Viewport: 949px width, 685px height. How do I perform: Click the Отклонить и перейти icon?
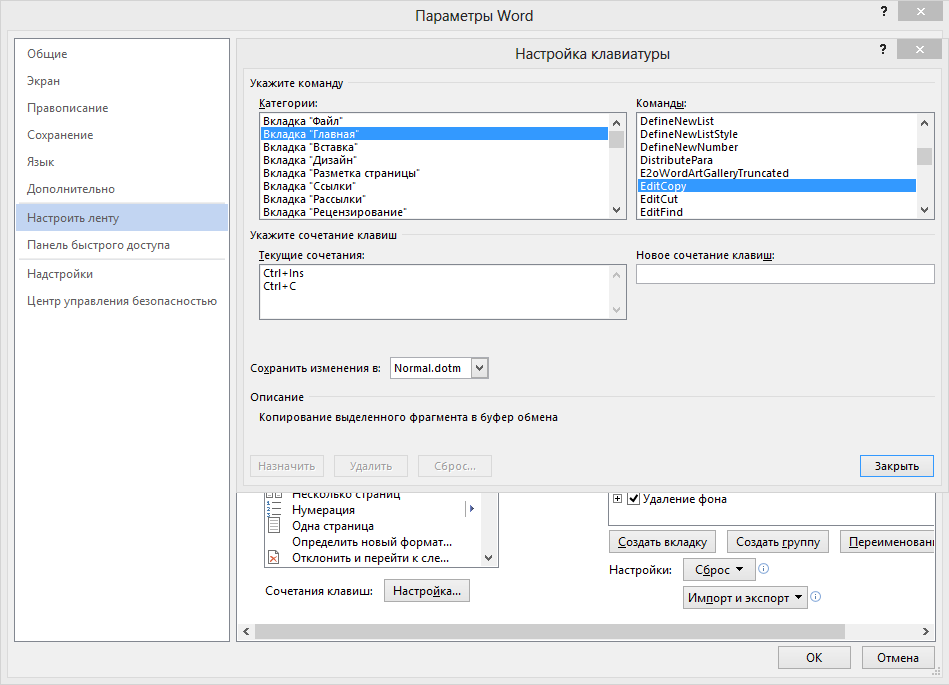tap(274, 557)
